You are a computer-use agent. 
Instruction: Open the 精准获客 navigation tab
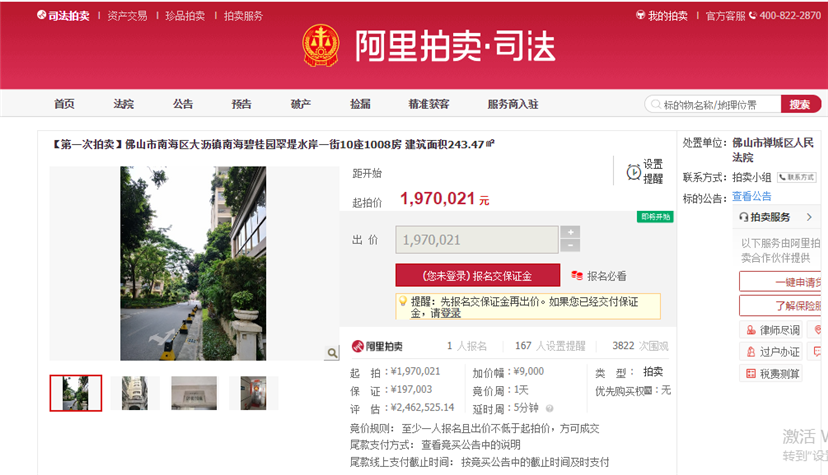[429, 104]
